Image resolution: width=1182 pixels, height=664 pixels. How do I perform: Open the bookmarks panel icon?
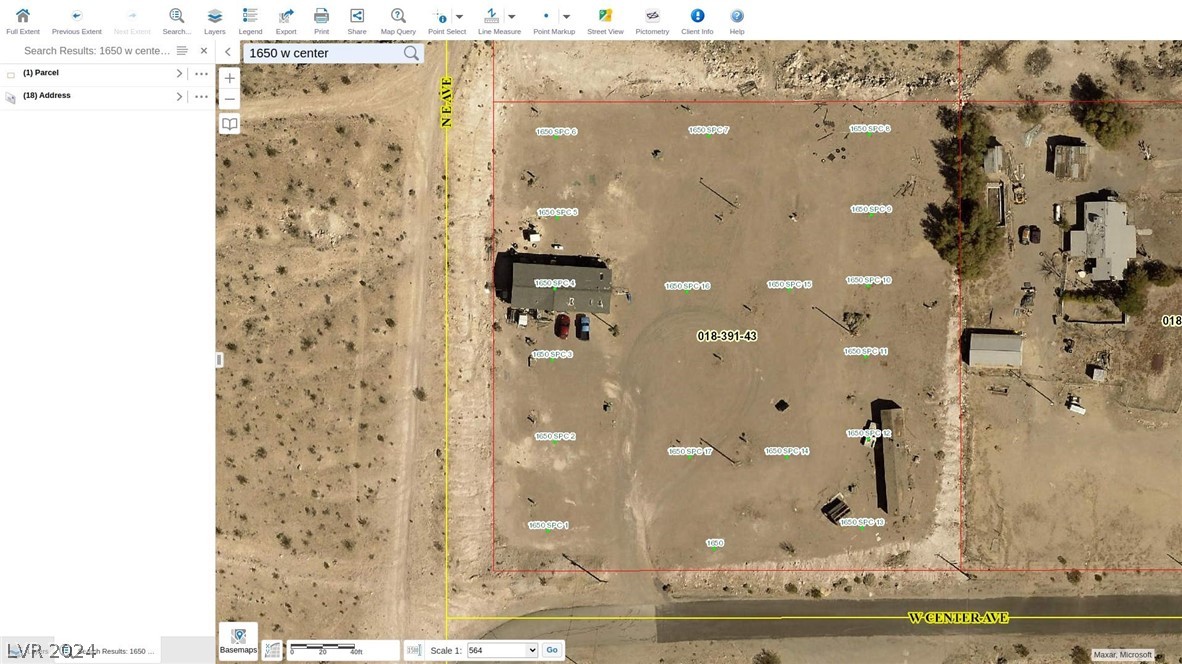tap(229, 123)
